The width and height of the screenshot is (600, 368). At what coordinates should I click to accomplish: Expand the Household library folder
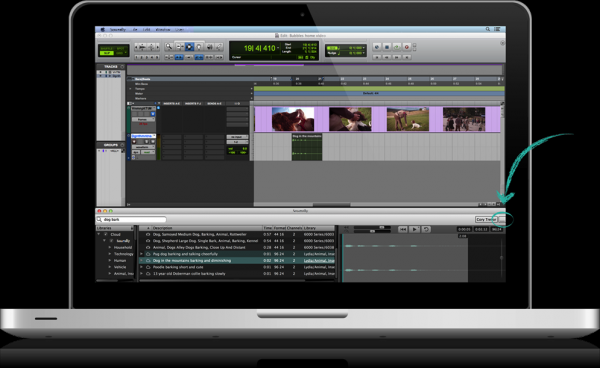(110, 248)
